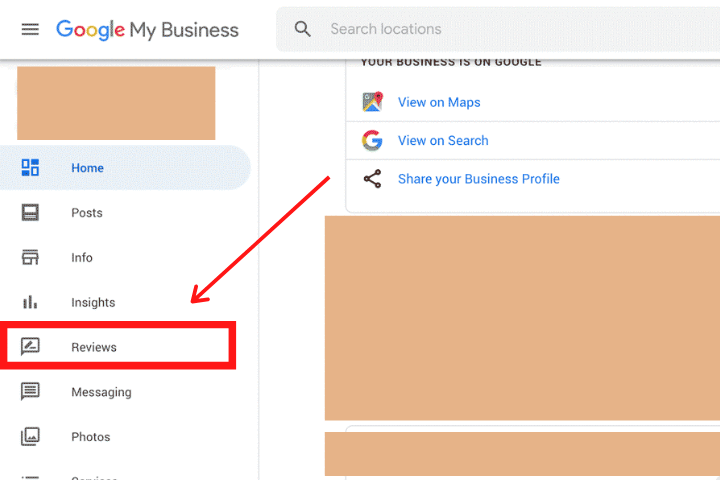Click the search magnifier icon
This screenshot has height=480, width=720.
[302, 29]
